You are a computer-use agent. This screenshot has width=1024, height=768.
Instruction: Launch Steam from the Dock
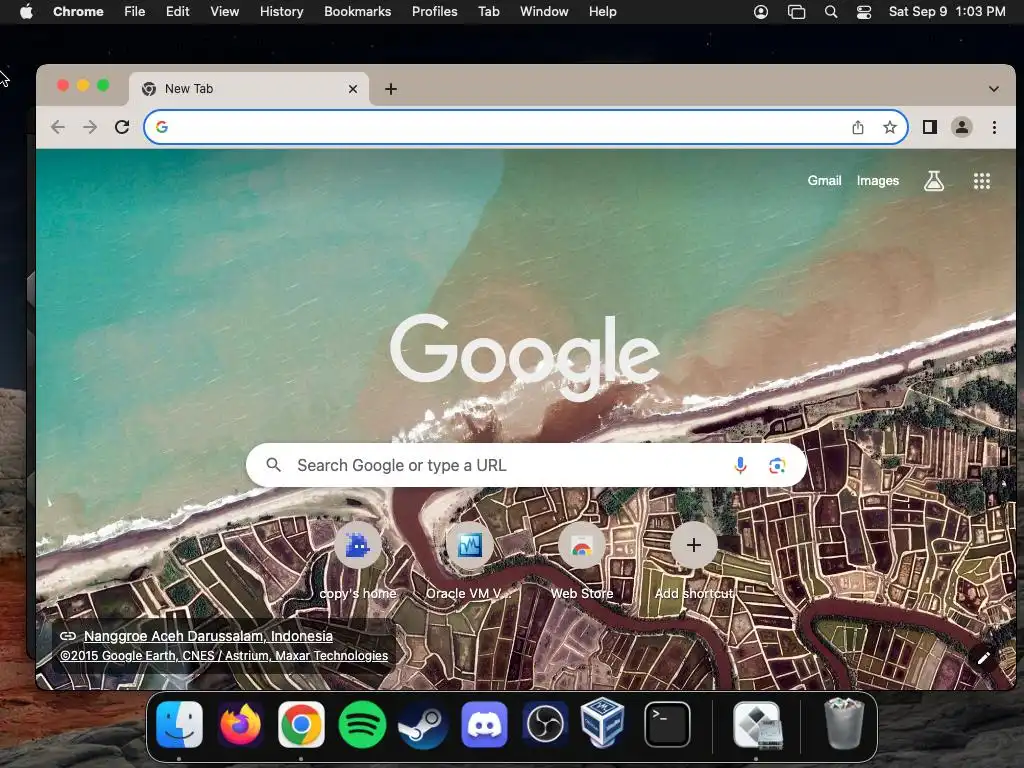click(423, 724)
